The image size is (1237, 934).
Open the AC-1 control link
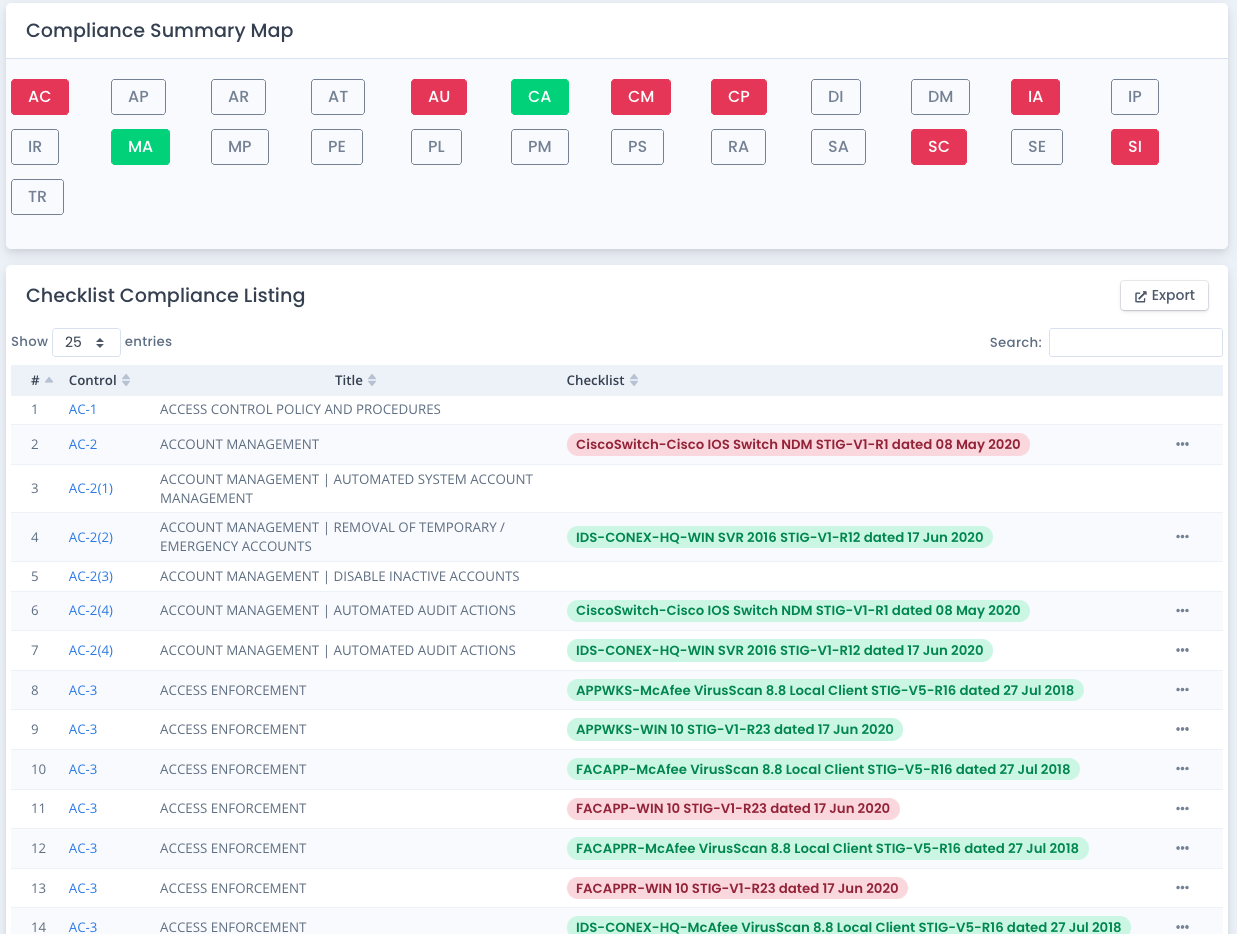[82, 409]
